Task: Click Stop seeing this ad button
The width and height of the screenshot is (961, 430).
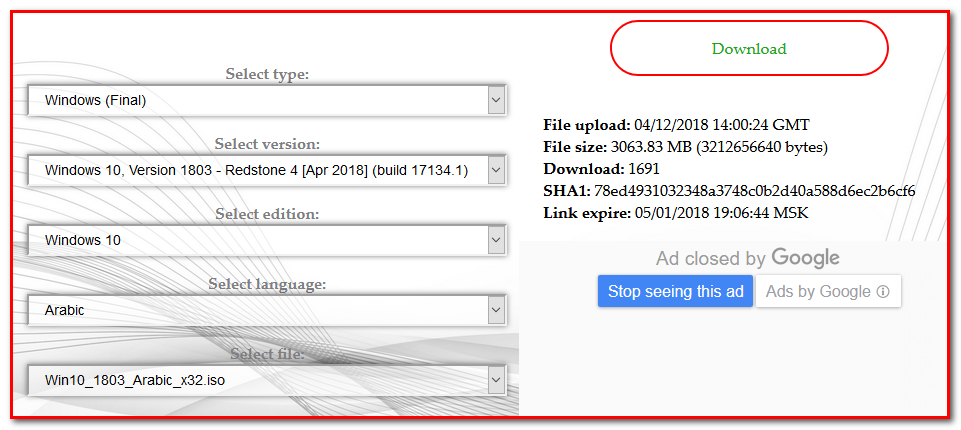Action: [675, 291]
